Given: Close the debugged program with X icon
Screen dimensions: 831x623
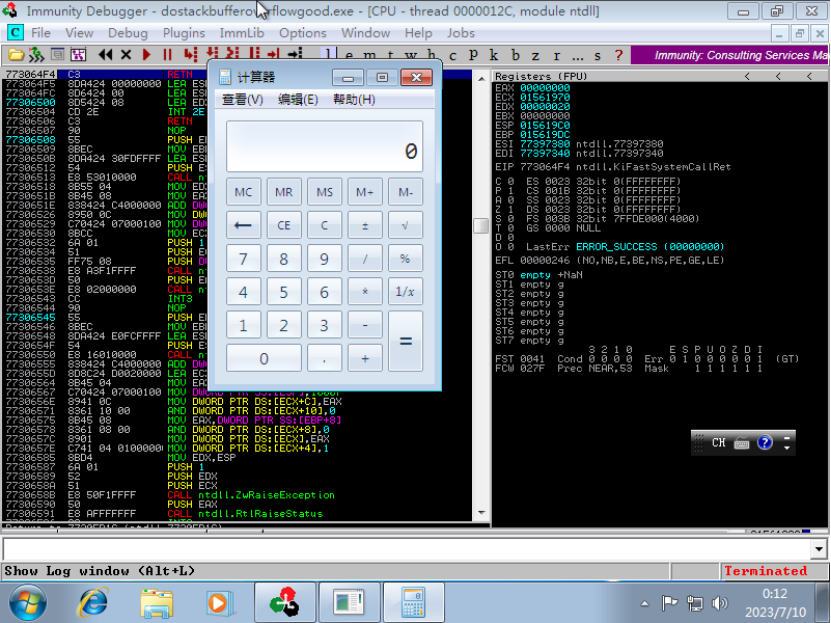Looking at the screenshot, I should [x=126, y=55].
